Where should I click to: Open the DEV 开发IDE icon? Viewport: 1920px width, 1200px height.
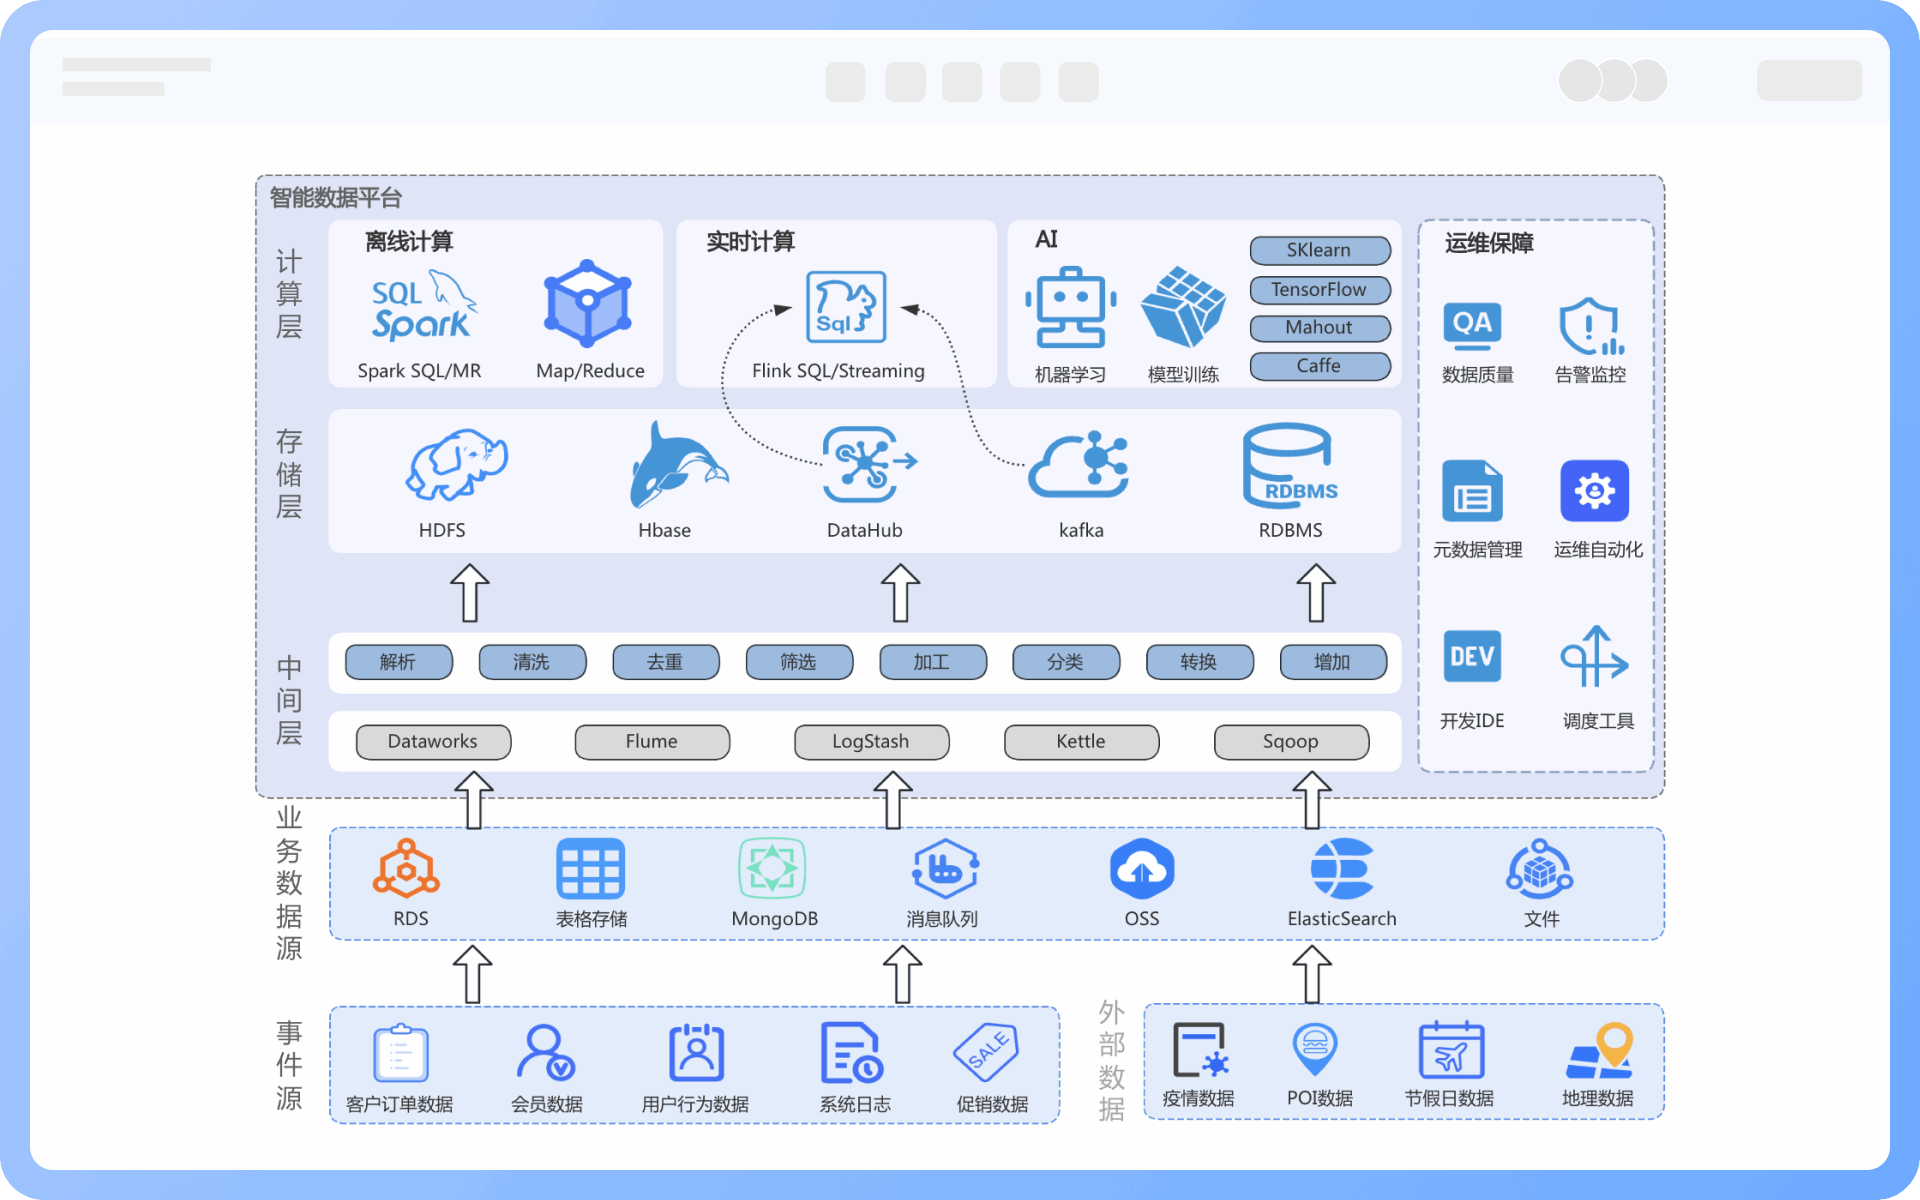pyautogui.click(x=1472, y=657)
